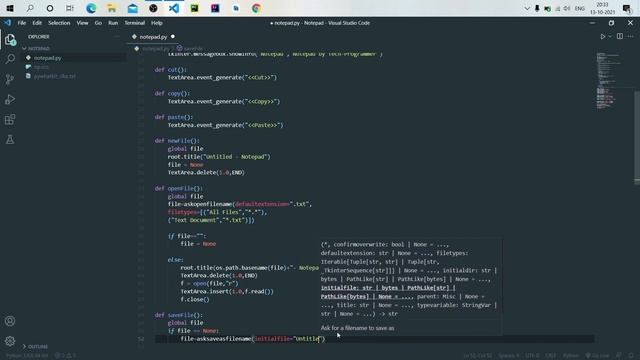This screenshot has height=360, width=640.
Task: Click the VS Code logo in title bar
Action: pyautogui.click(x=8, y=23)
